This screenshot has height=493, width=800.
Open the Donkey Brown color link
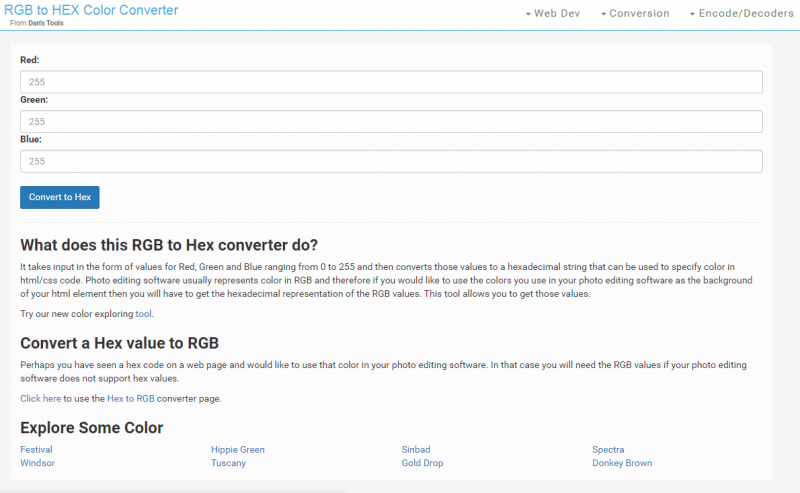coord(622,463)
